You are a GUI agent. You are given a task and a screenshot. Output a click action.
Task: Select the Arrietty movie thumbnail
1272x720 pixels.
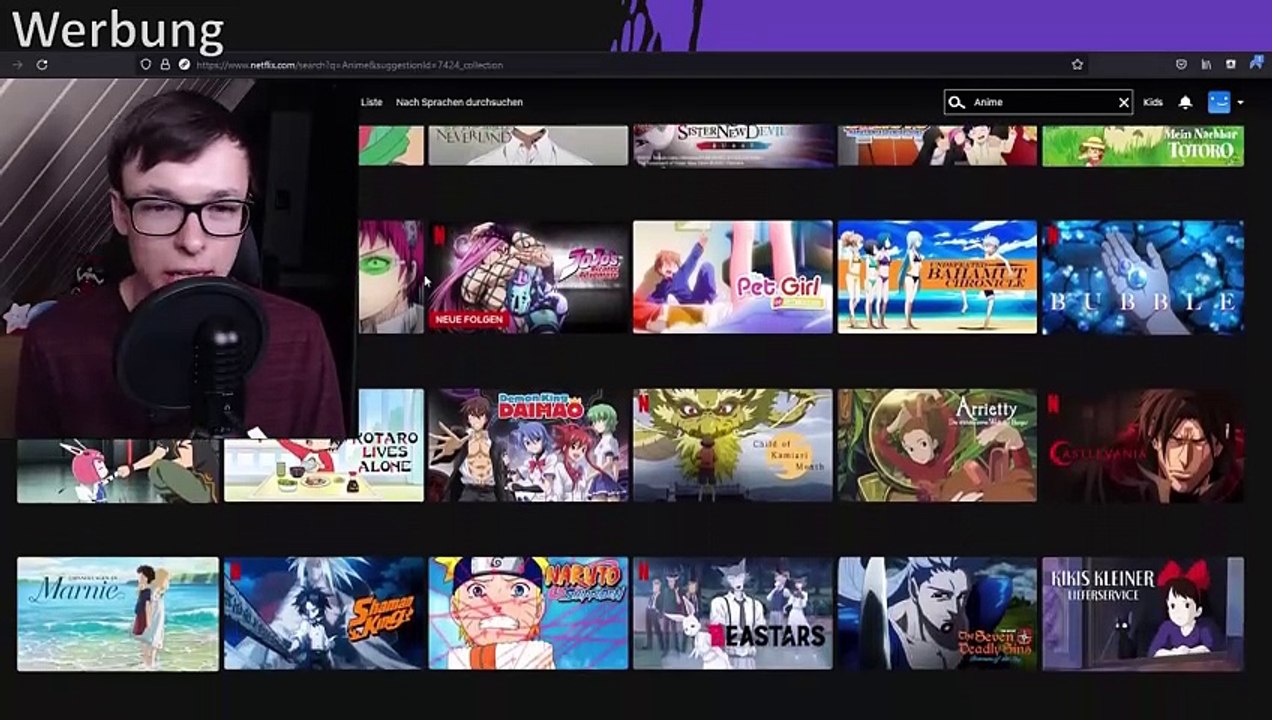(937, 445)
